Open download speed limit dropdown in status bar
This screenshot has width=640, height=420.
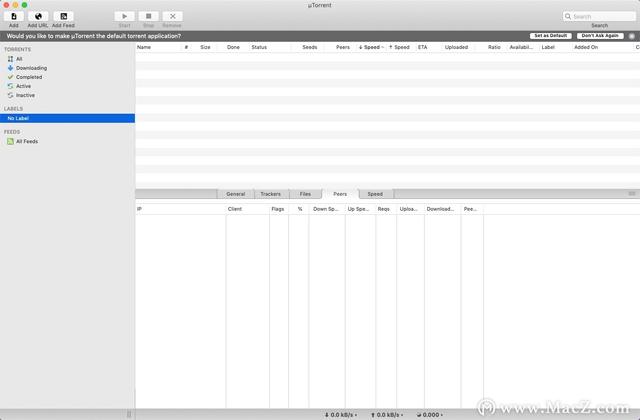(x=340, y=415)
